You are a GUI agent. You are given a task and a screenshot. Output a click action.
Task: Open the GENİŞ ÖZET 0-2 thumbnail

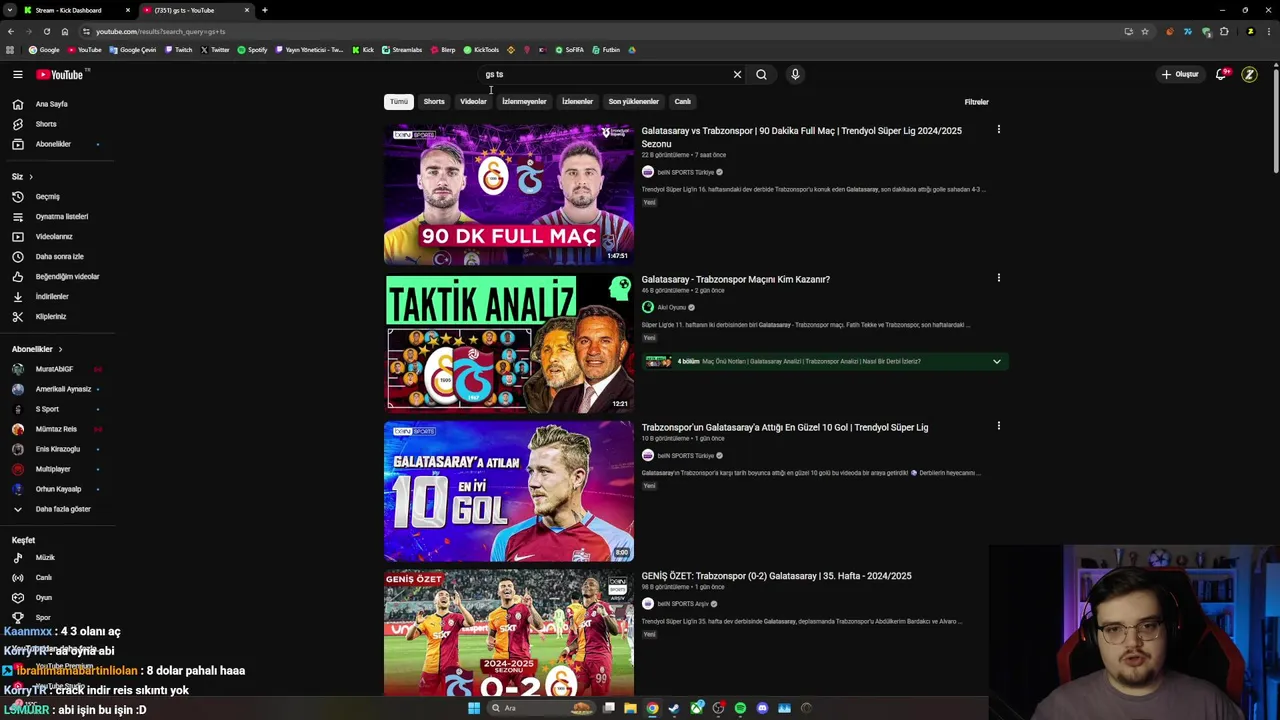tap(509, 632)
